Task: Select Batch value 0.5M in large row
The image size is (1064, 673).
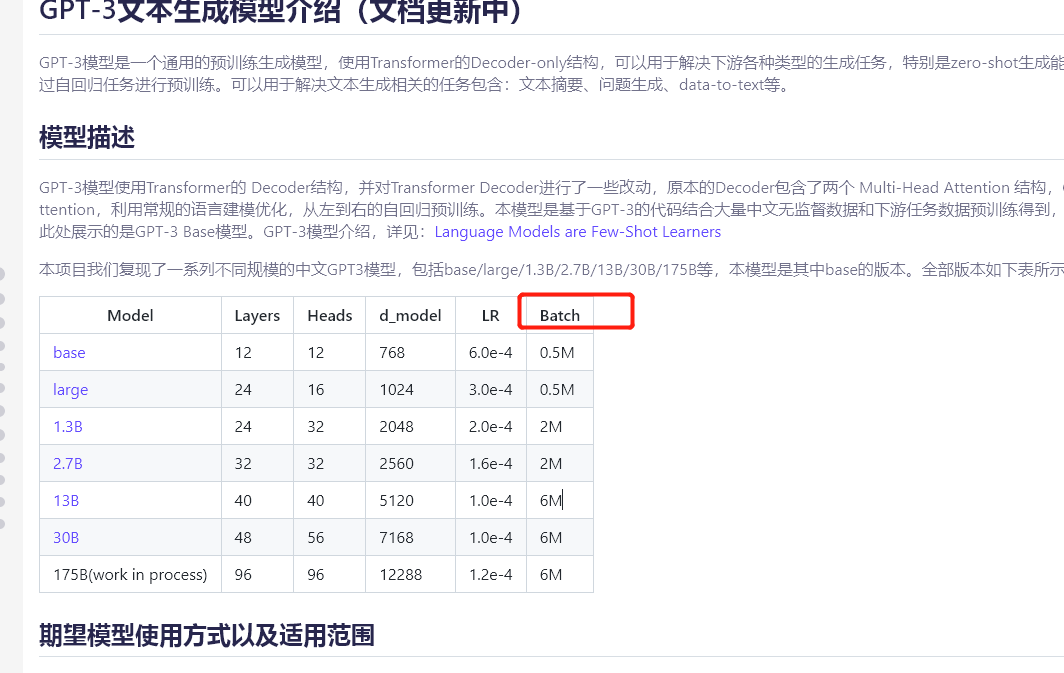Action: 557,390
